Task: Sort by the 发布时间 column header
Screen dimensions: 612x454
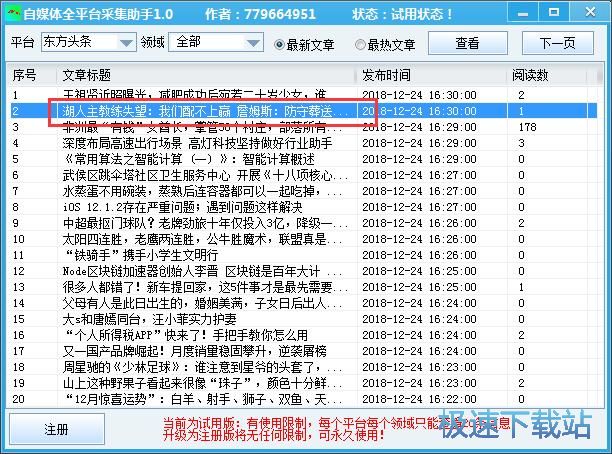Action: coord(432,75)
